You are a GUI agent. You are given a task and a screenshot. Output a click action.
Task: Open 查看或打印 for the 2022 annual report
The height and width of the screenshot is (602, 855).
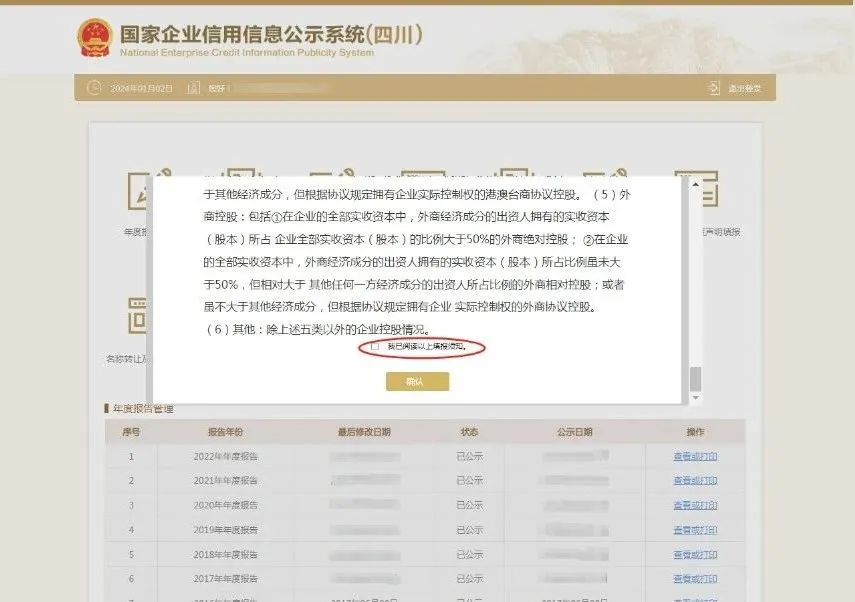[695, 456]
